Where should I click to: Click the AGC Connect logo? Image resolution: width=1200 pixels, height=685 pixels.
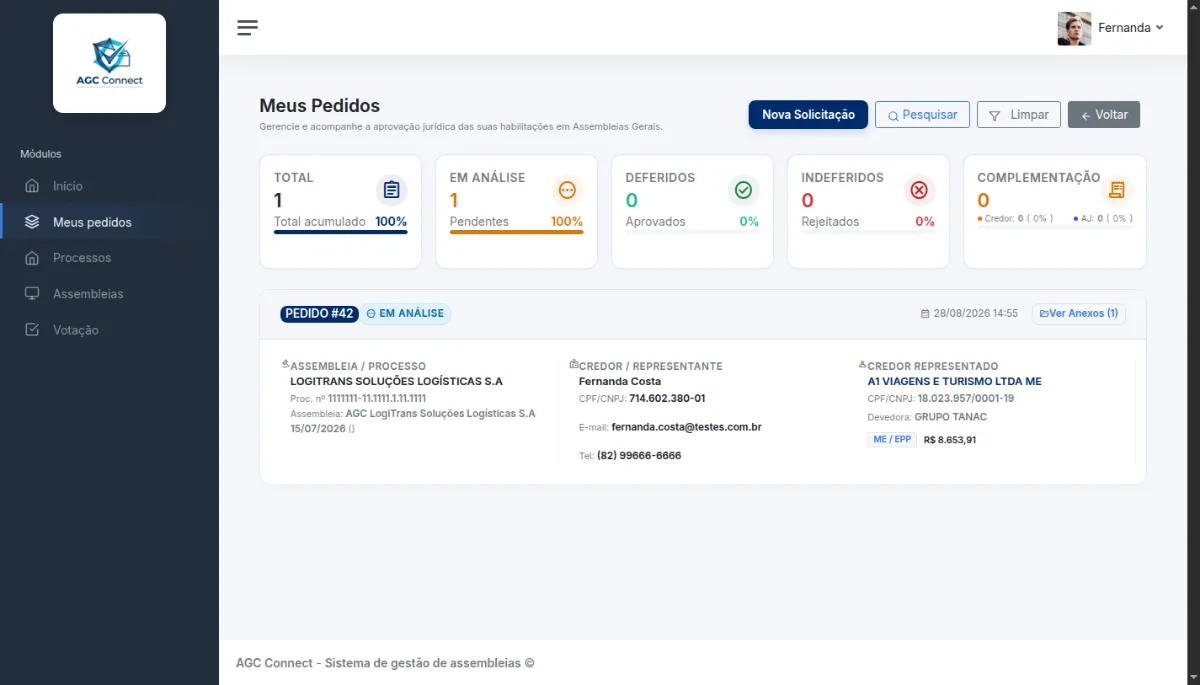(x=109, y=63)
